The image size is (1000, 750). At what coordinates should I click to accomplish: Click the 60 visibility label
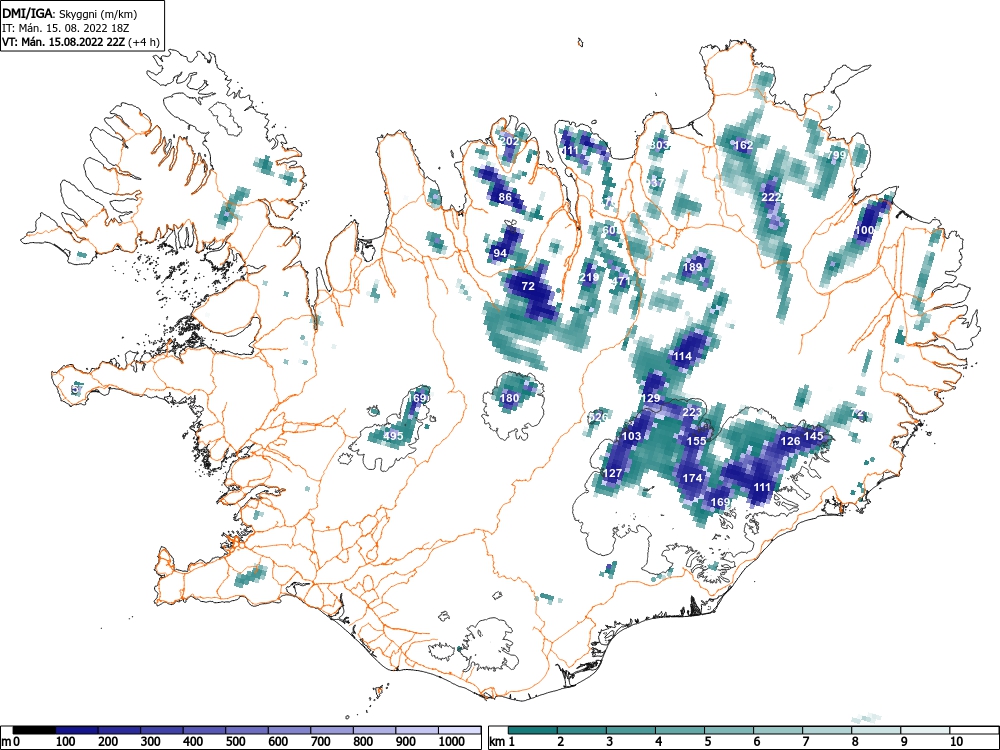click(x=609, y=230)
